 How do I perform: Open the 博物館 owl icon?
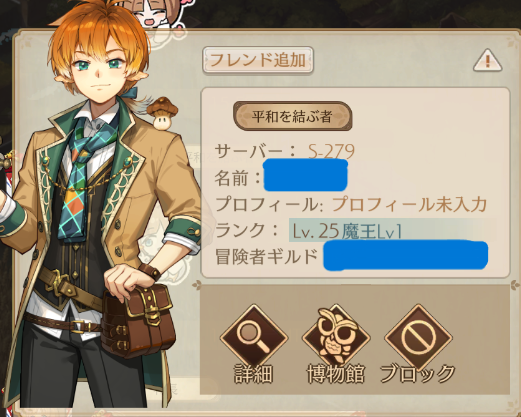point(336,336)
